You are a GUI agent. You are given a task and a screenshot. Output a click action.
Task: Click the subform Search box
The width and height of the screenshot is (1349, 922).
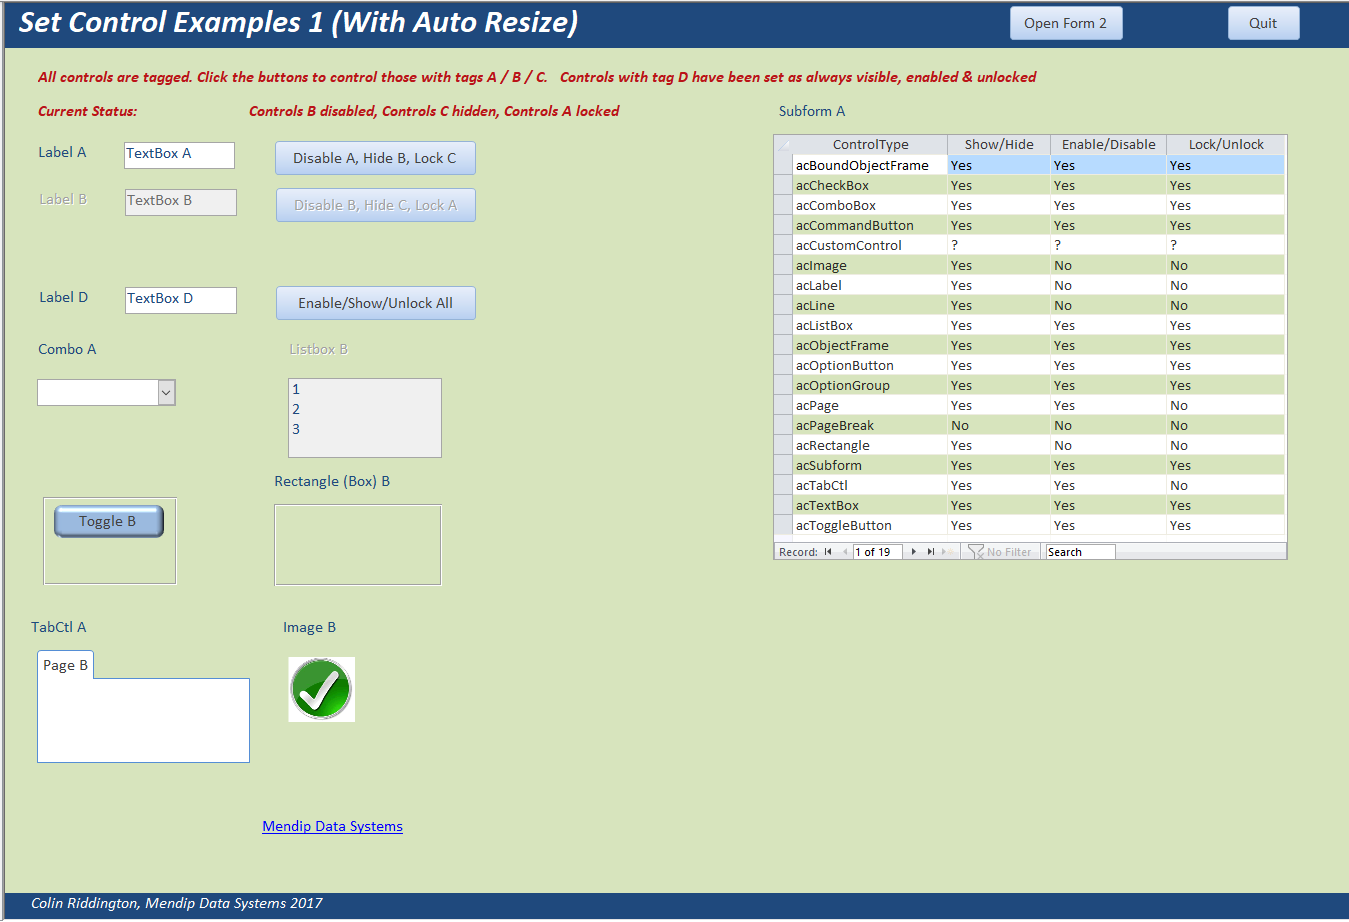click(1080, 552)
